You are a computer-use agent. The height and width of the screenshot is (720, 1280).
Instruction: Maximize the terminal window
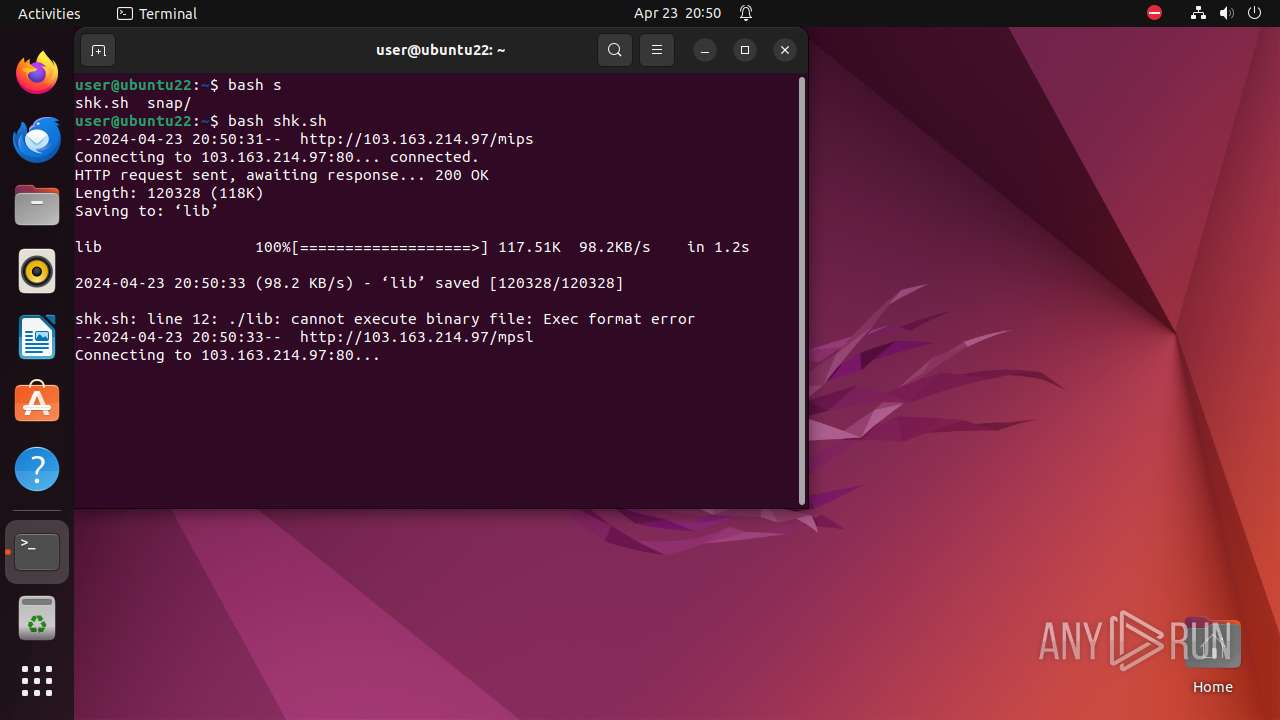[745, 50]
